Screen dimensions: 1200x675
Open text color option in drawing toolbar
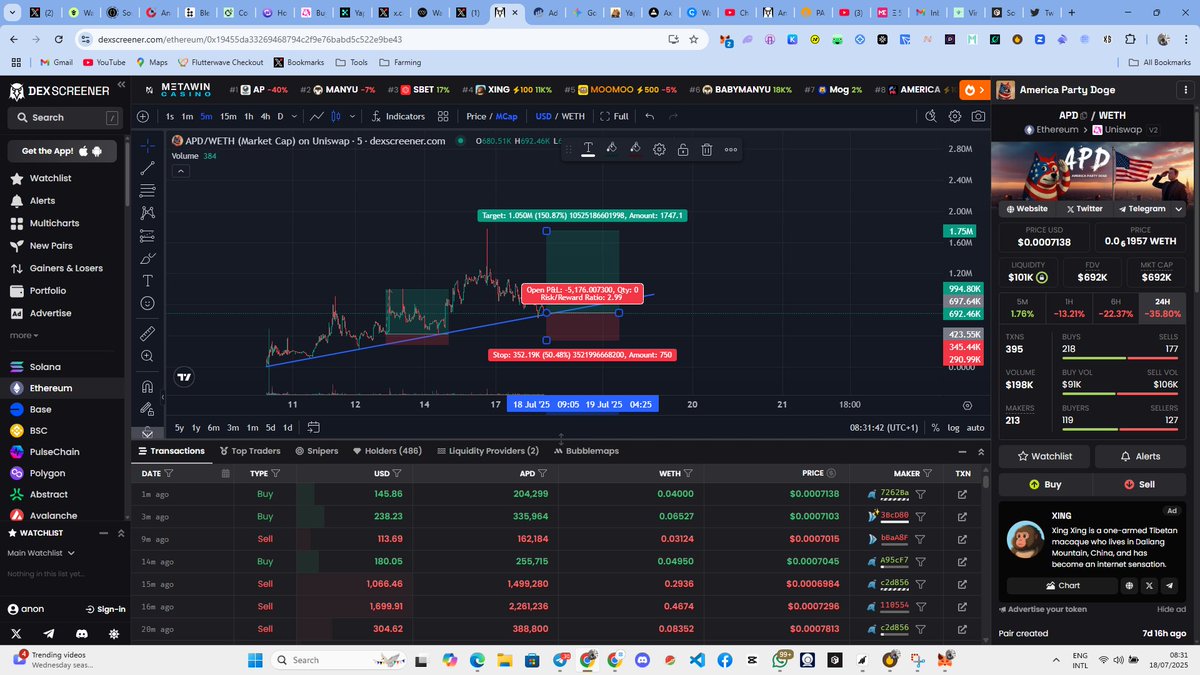click(588, 149)
